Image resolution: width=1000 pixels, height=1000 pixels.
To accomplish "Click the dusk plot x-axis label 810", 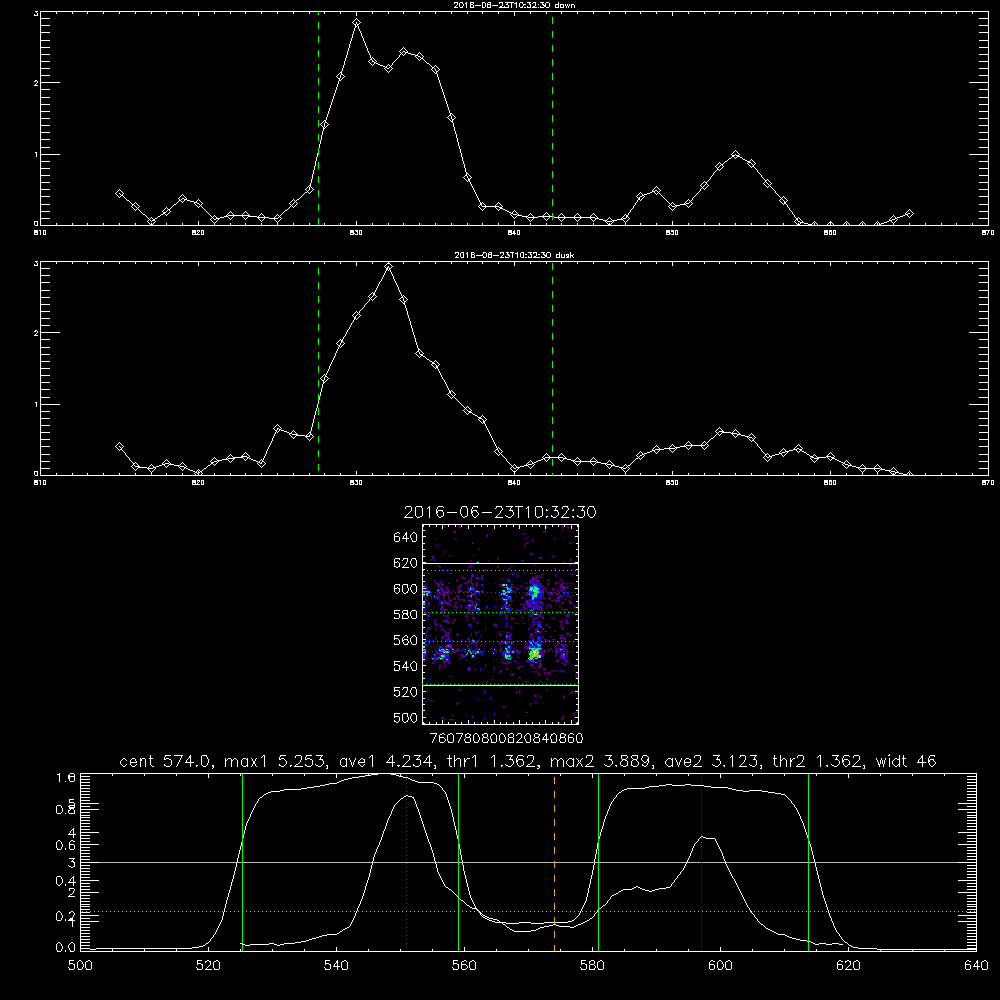I will coord(40,483).
